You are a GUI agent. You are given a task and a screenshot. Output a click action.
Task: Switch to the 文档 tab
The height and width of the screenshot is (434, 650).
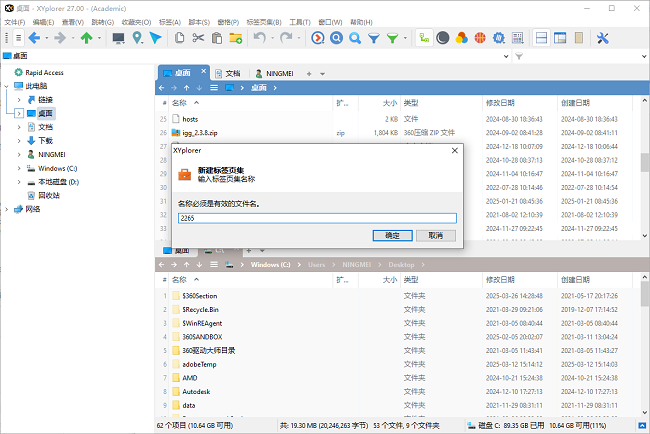(229, 73)
